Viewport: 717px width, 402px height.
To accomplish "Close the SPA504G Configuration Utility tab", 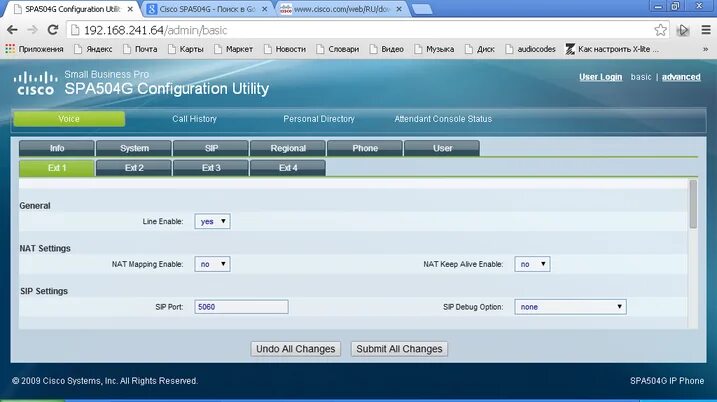I will [x=130, y=9].
